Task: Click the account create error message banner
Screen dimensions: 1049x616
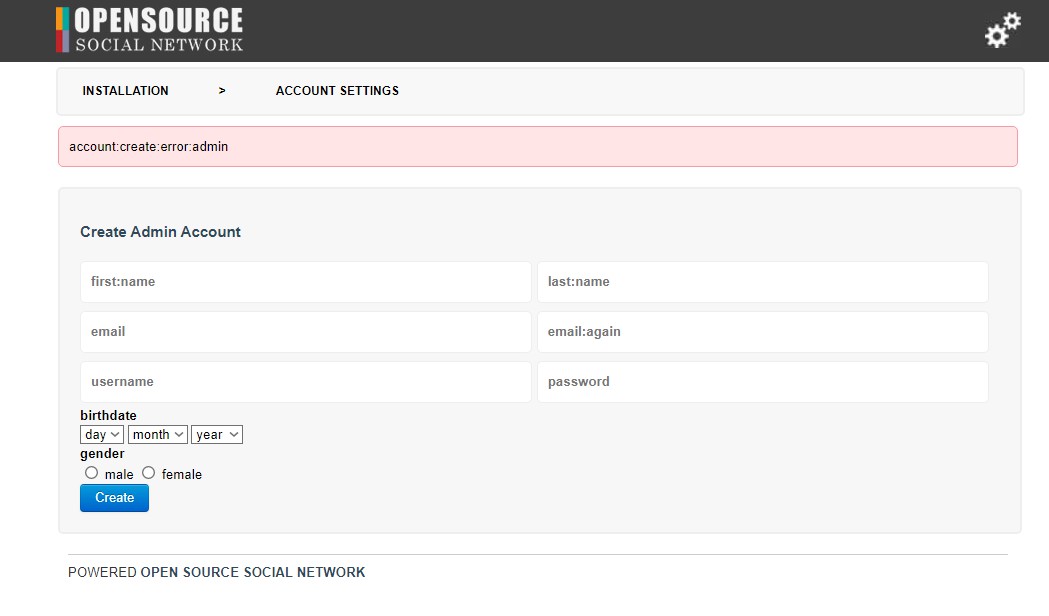Action: click(x=537, y=147)
